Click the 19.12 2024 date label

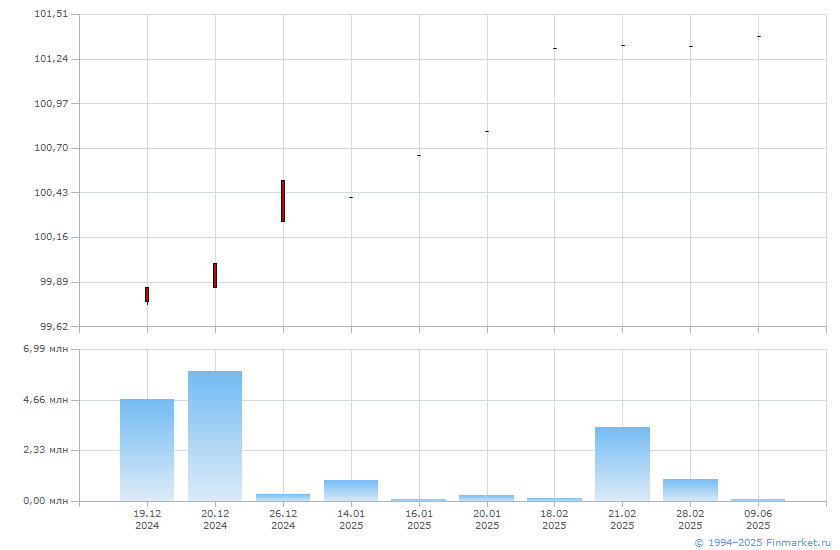tap(147, 519)
